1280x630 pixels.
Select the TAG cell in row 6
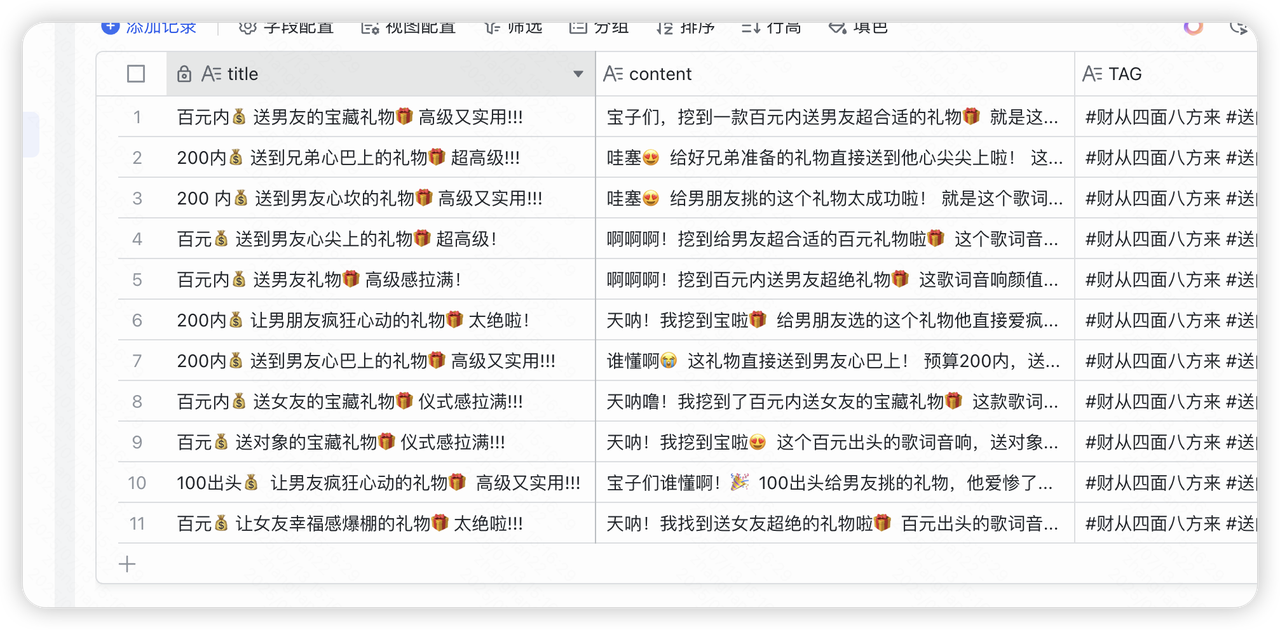point(1166,320)
